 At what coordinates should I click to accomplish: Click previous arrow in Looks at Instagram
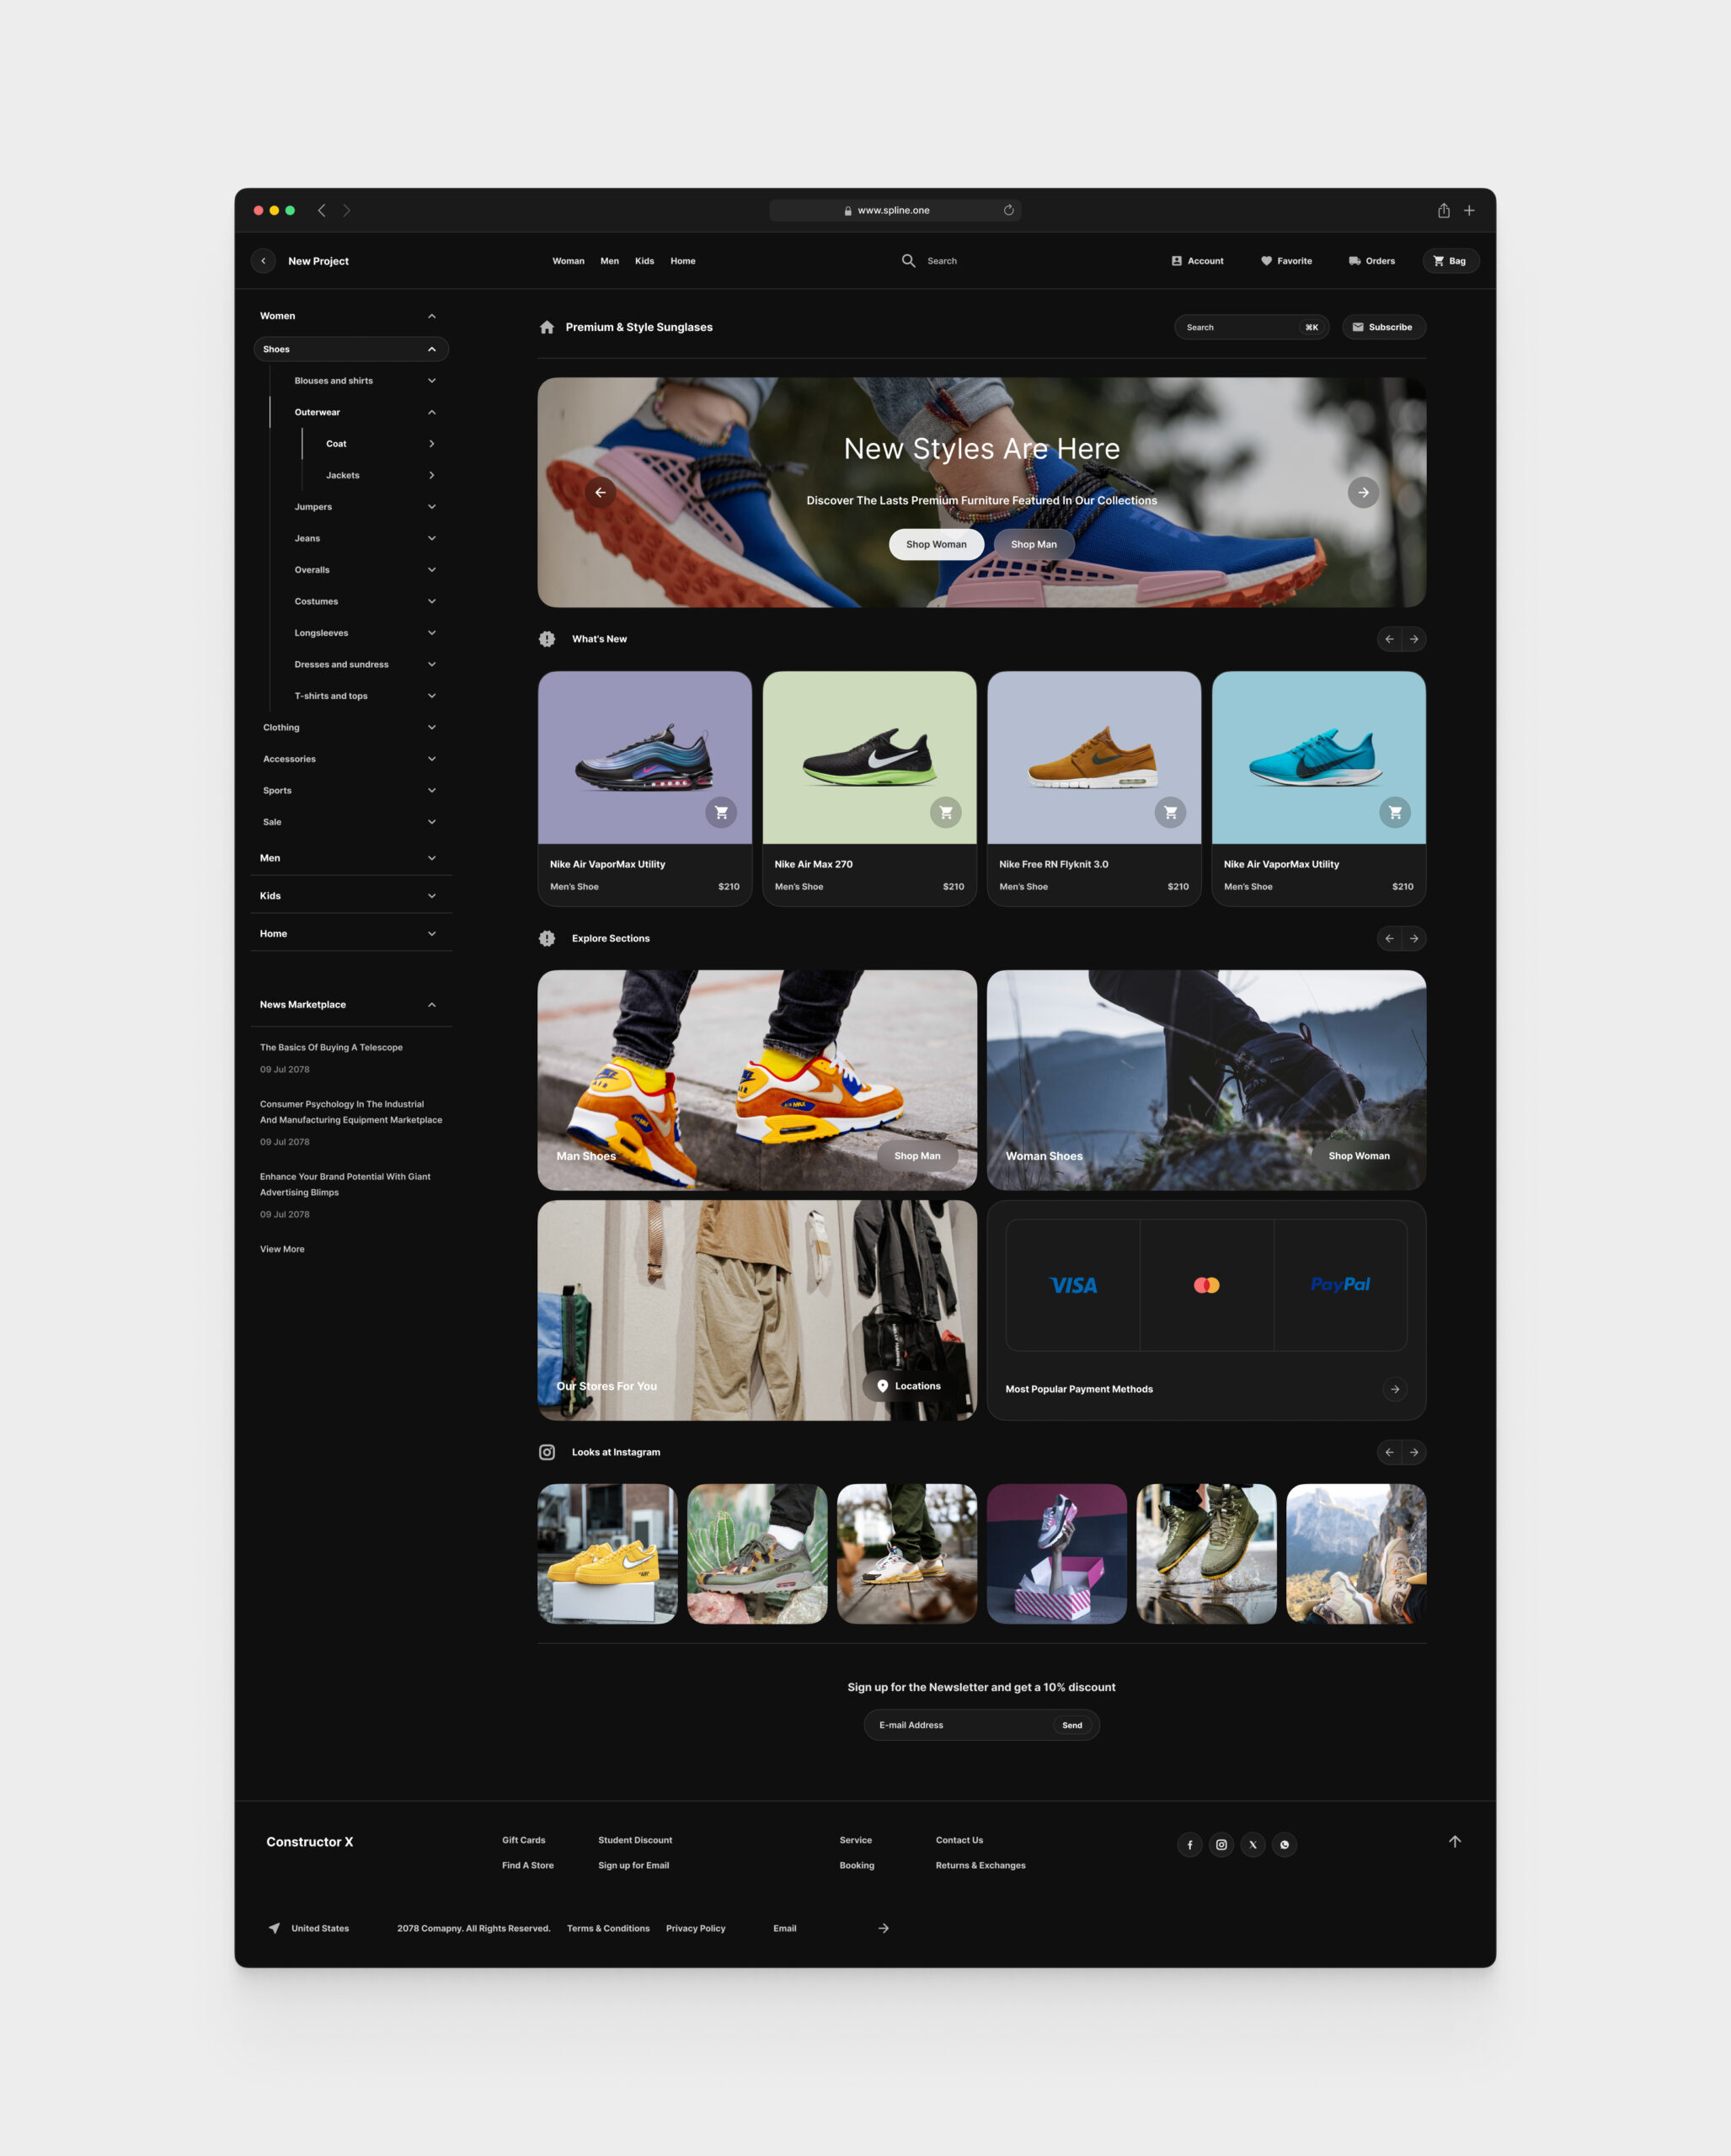click(x=1389, y=1452)
